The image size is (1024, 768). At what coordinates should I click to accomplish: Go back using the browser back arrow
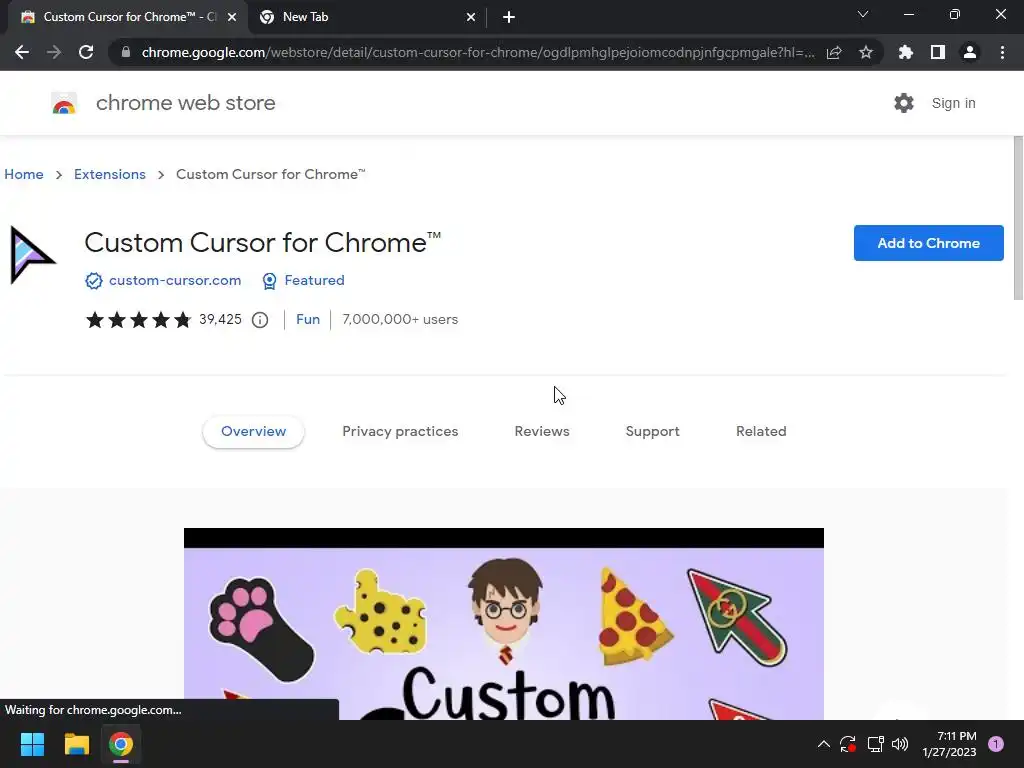[x=22, y=52]
